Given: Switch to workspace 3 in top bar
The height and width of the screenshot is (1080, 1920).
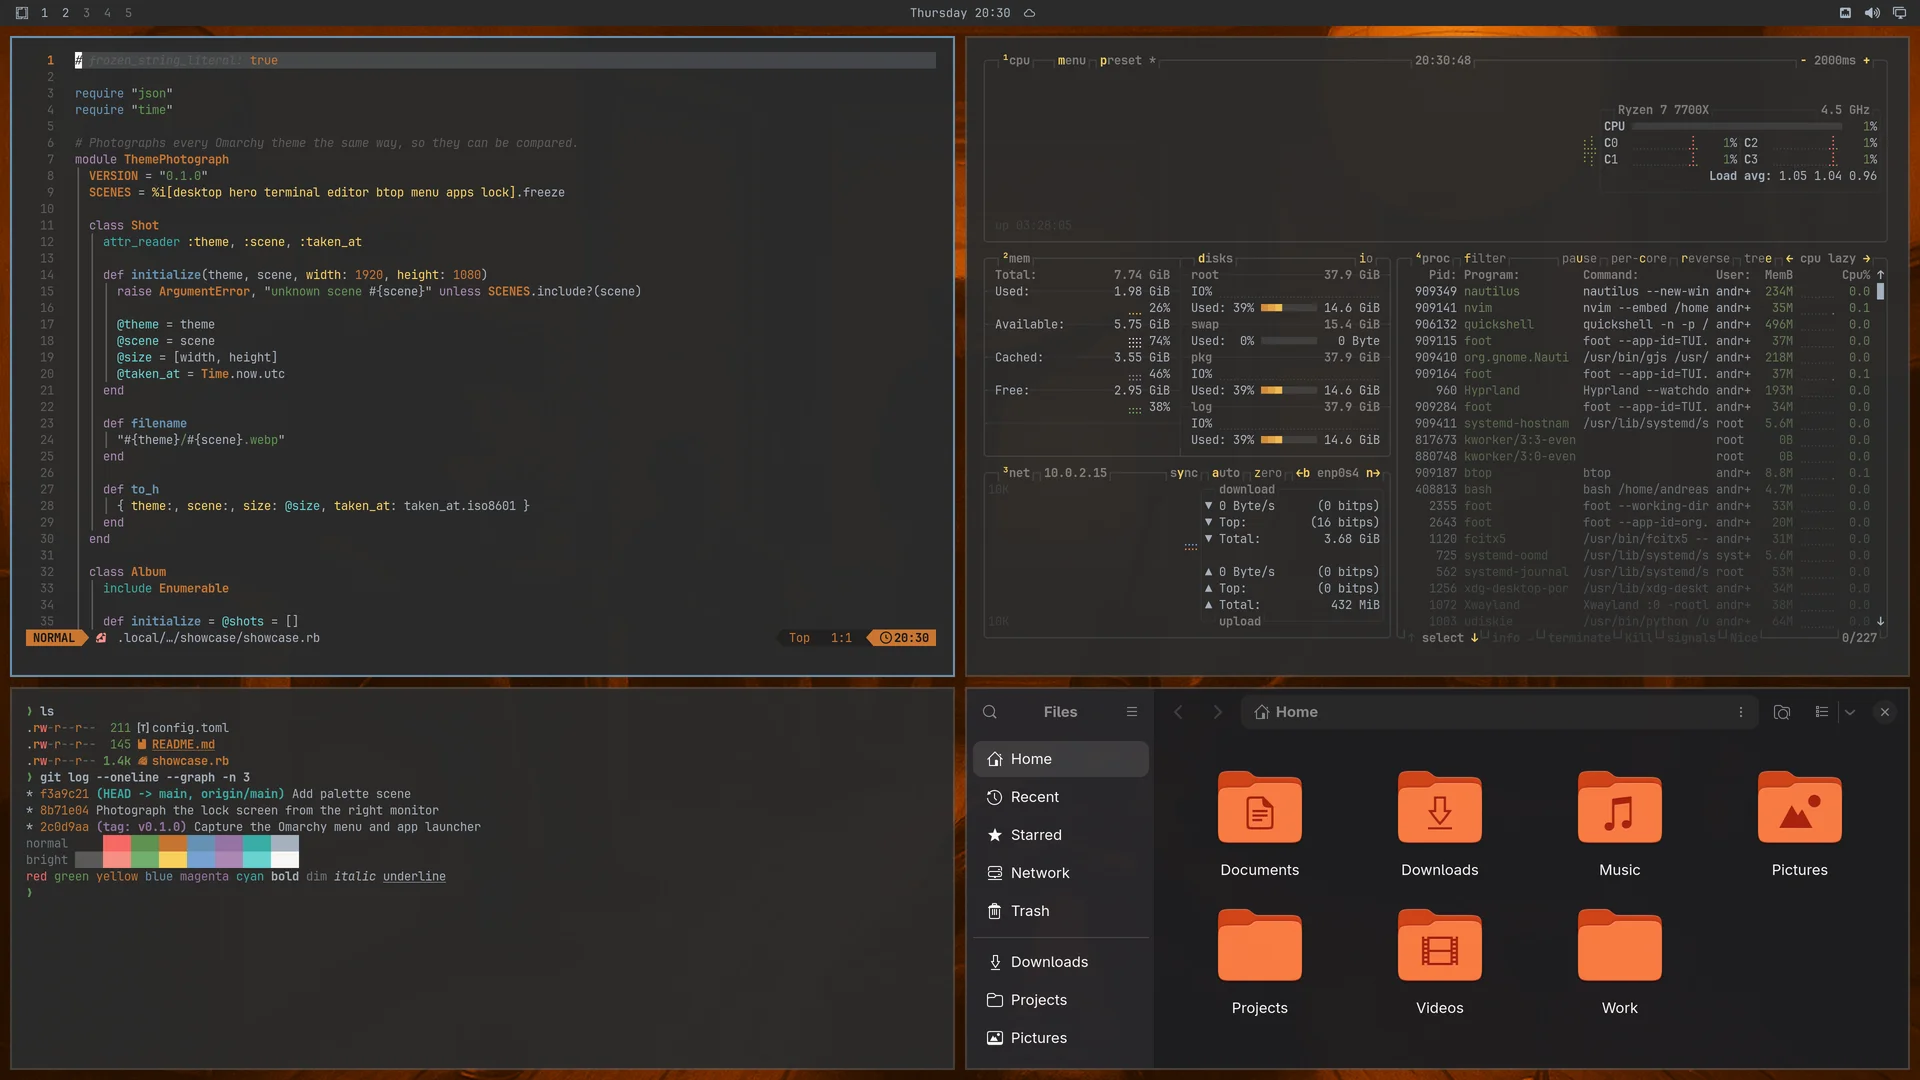Looking at the screenshot, I should [x=86, y=13].
